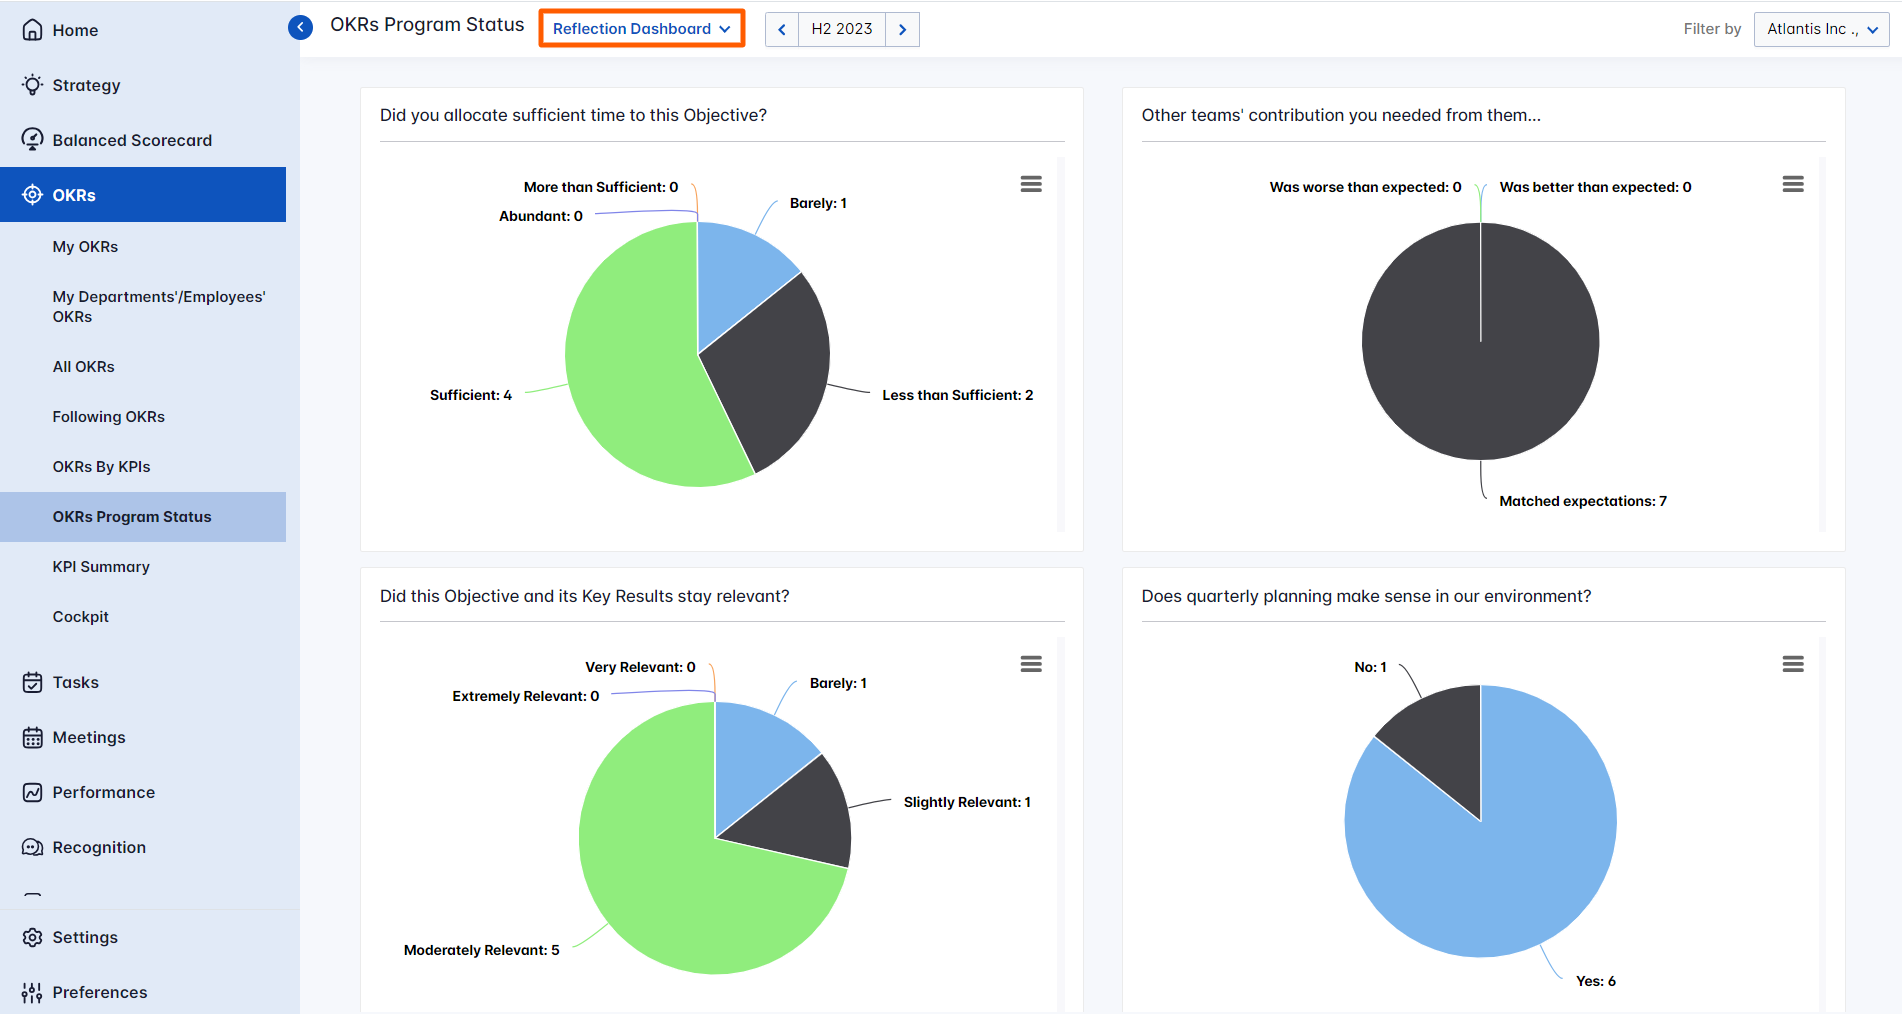
Task: Collapse the left navigation sidebar
Action: pos(299,27)
